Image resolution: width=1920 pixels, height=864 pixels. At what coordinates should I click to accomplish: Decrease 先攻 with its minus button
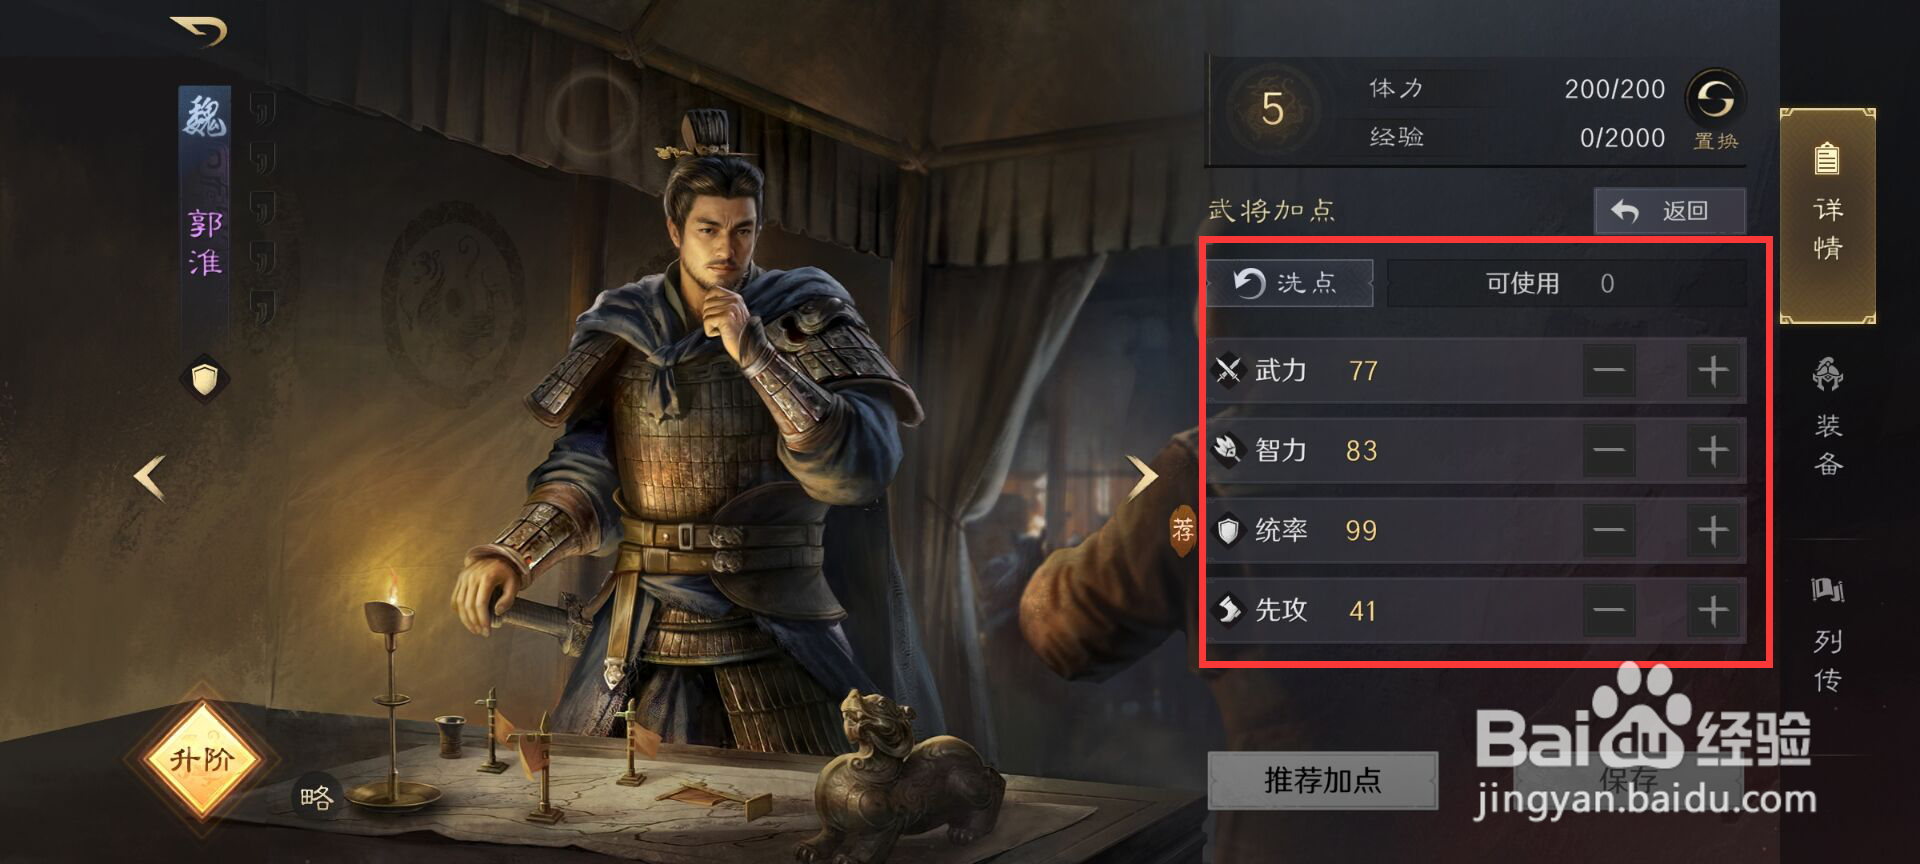pyautogui.click(x=1609, y=610)
